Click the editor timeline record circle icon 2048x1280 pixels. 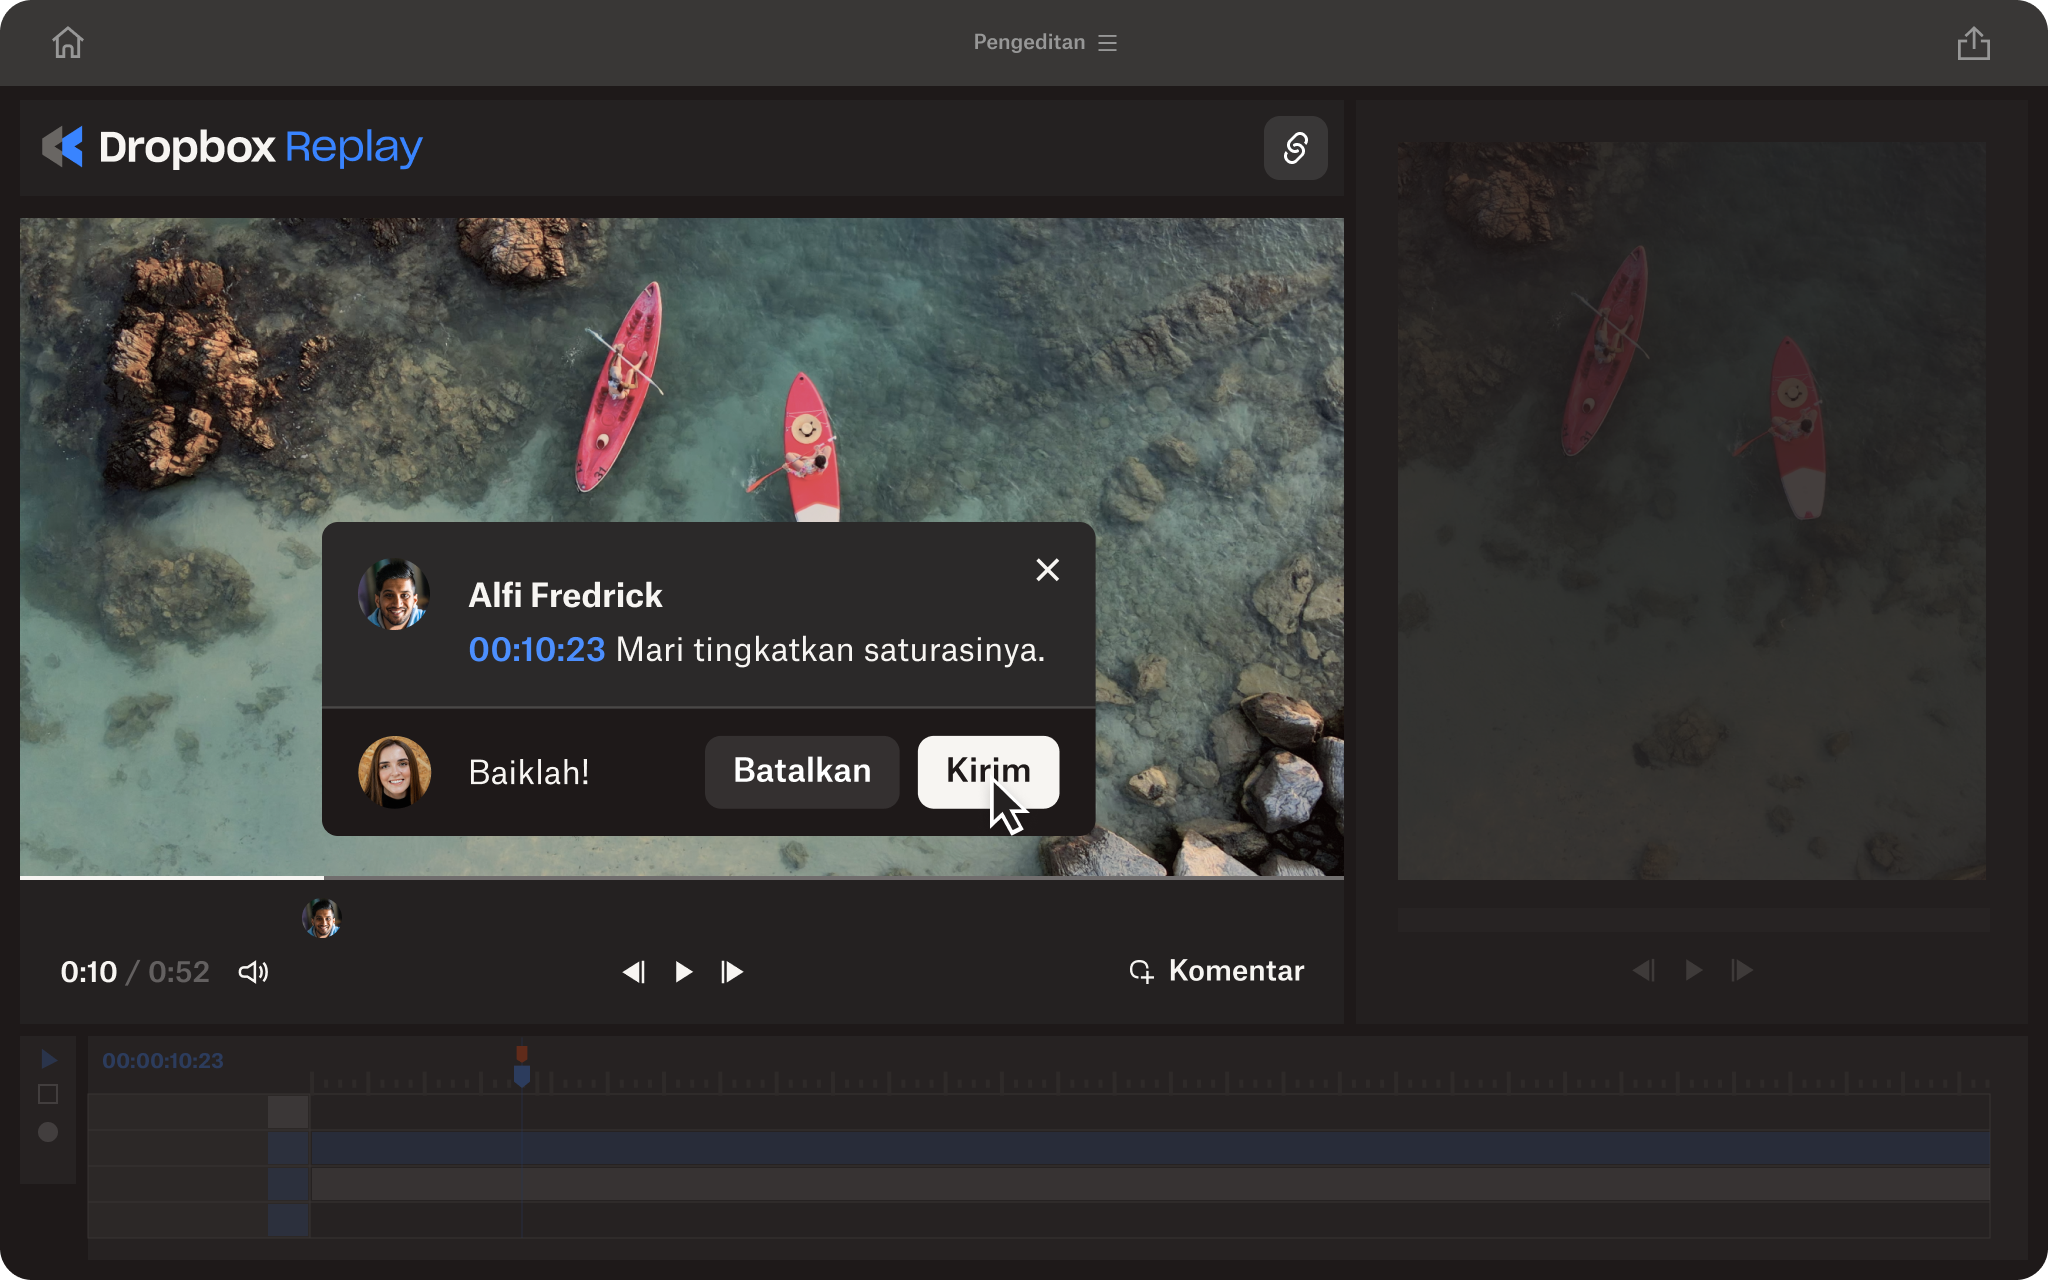point(48,1132)
